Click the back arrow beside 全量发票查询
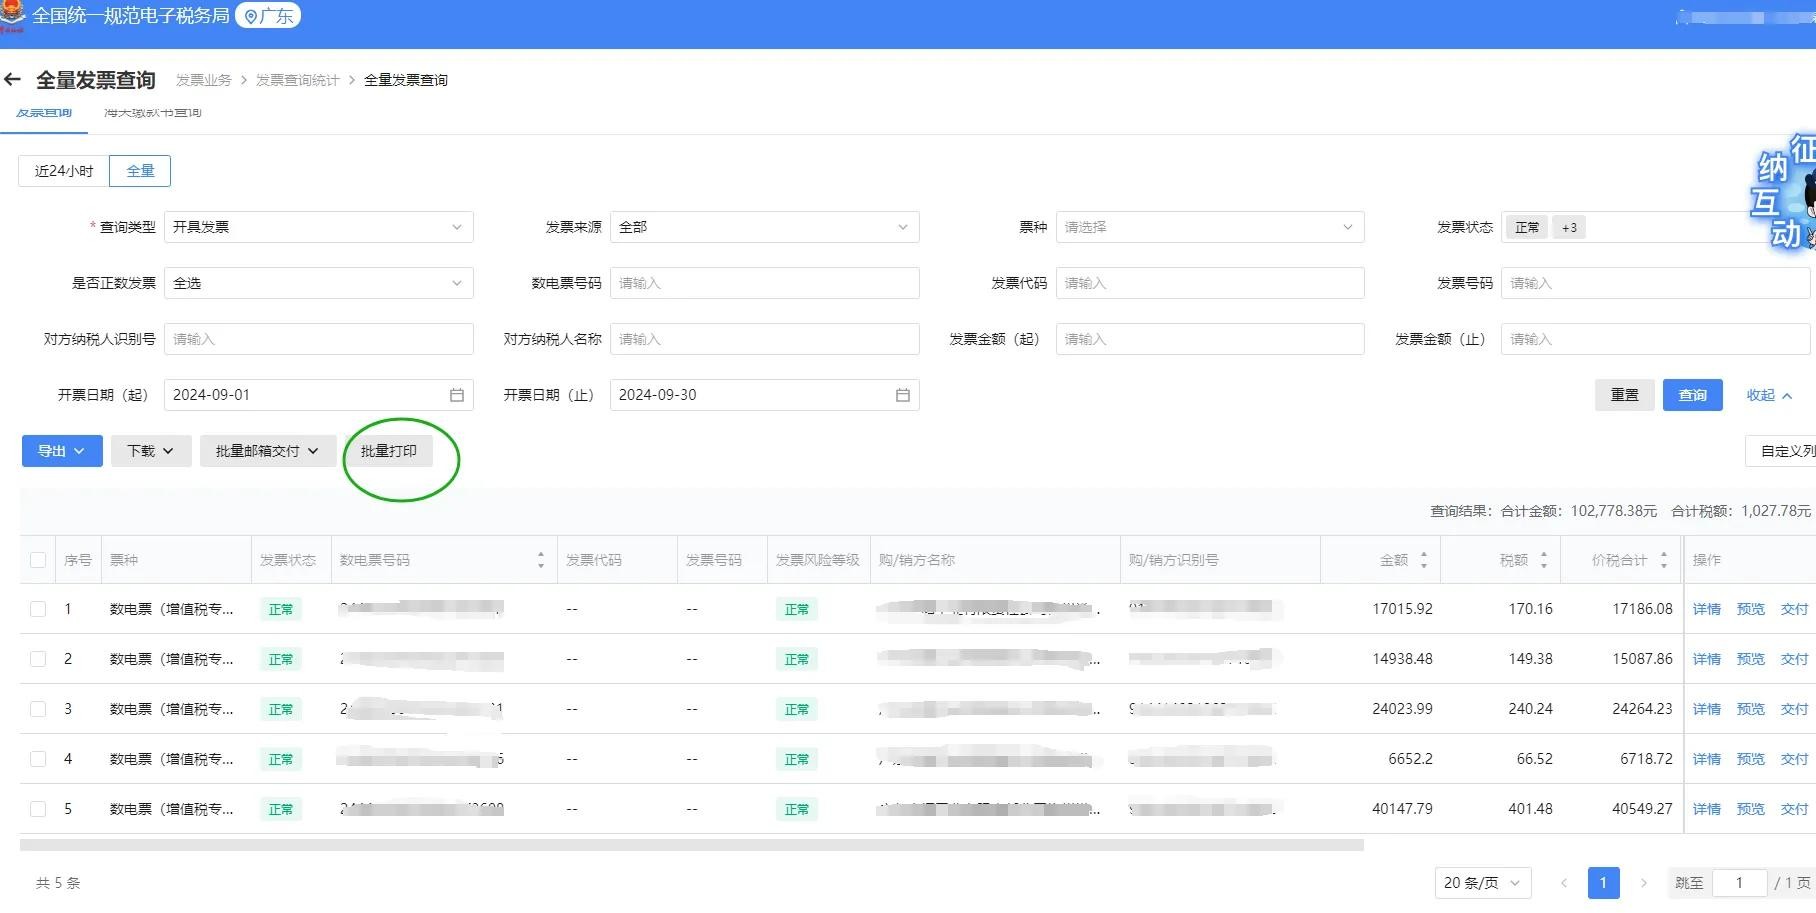This screenshot has width=1816, height=913. (13, 80)
